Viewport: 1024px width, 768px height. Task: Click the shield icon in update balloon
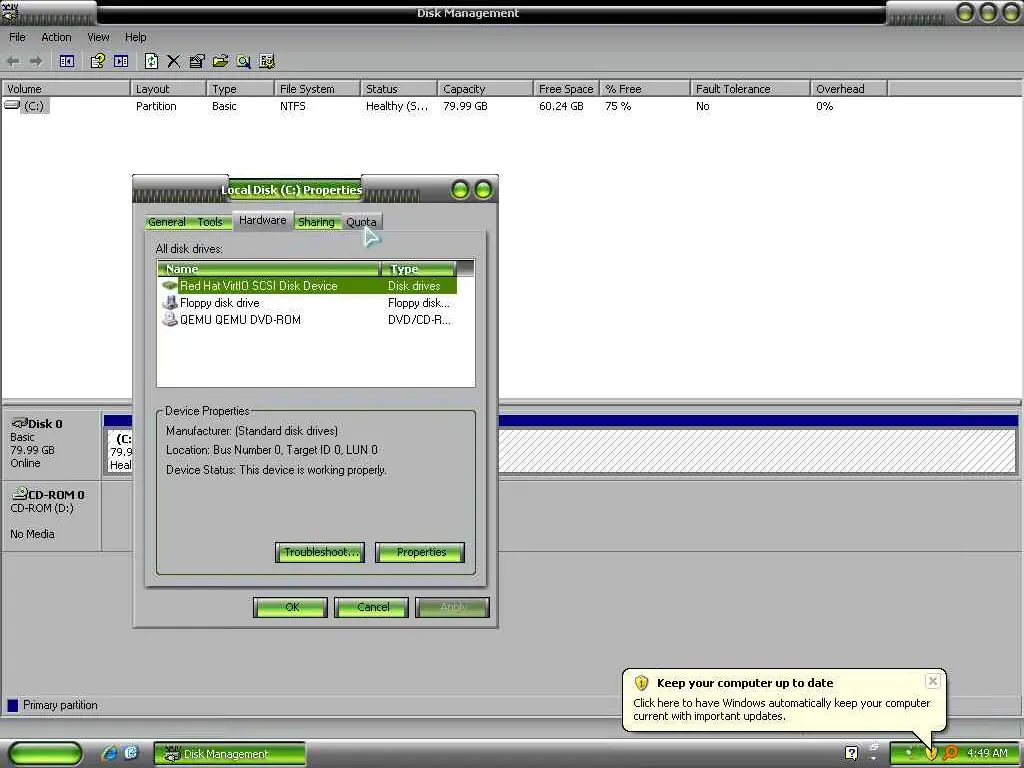click(x=641, y=683)
